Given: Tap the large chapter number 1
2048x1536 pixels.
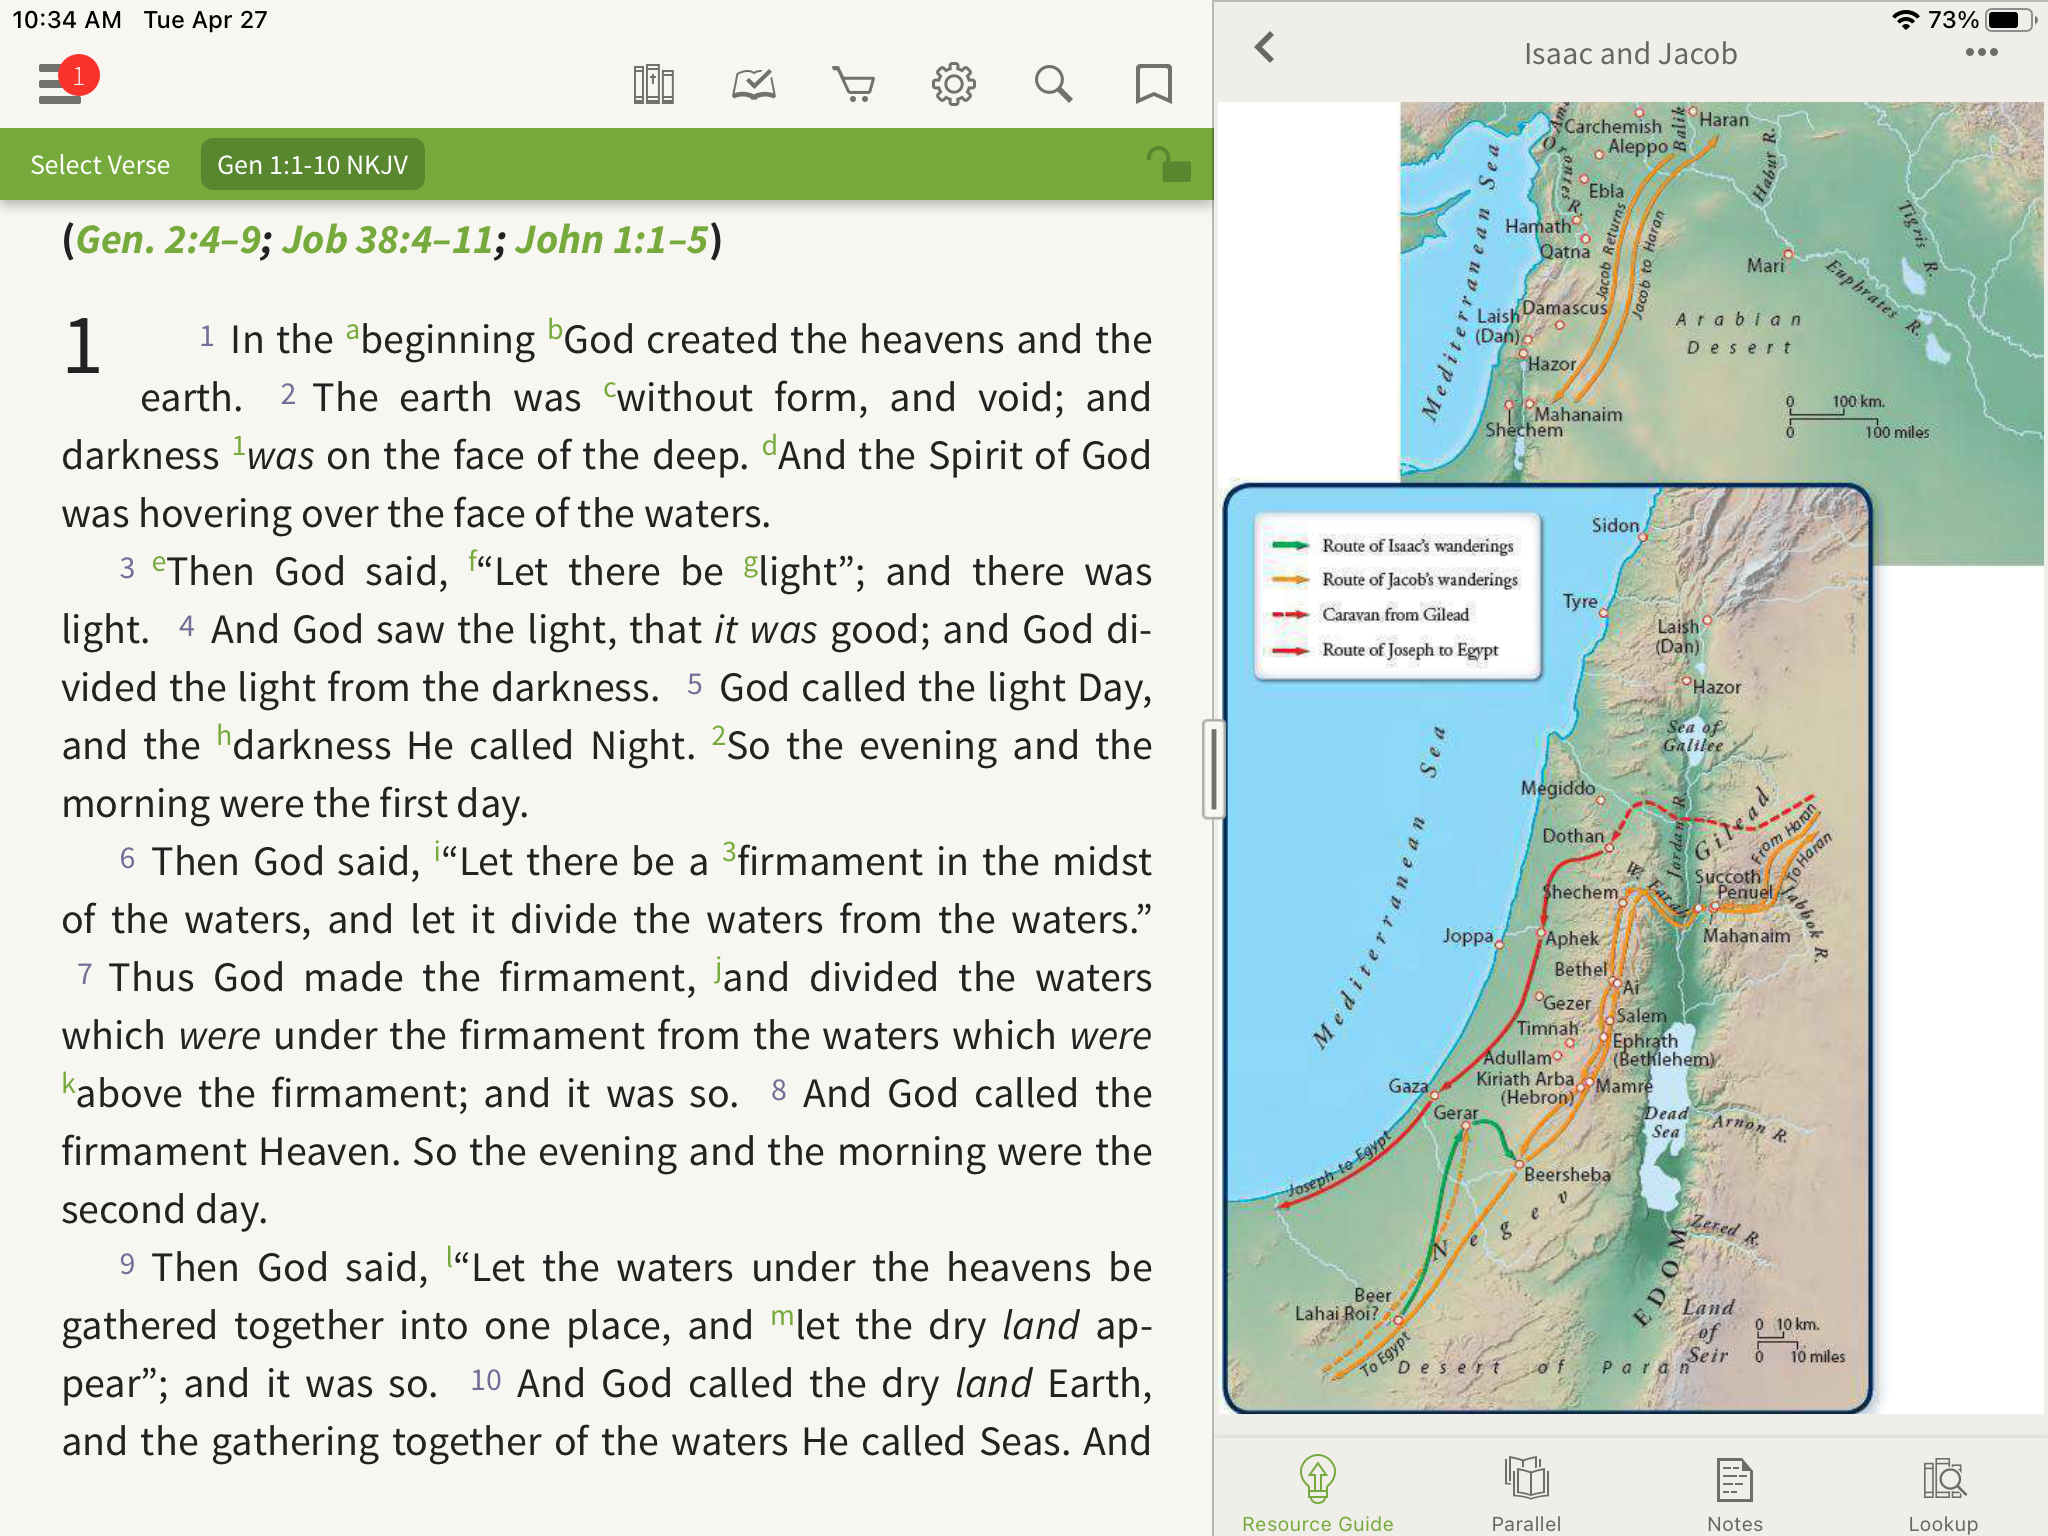Looking at the screenshot, I should [x=82, y=347].
